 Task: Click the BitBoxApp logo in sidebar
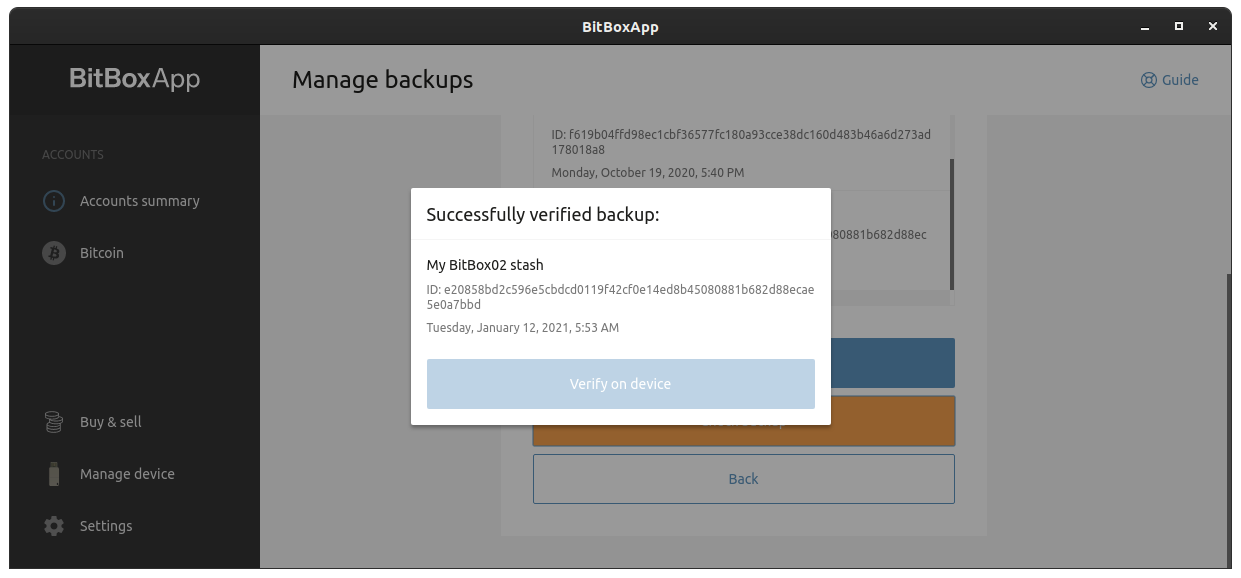(134, 79)
